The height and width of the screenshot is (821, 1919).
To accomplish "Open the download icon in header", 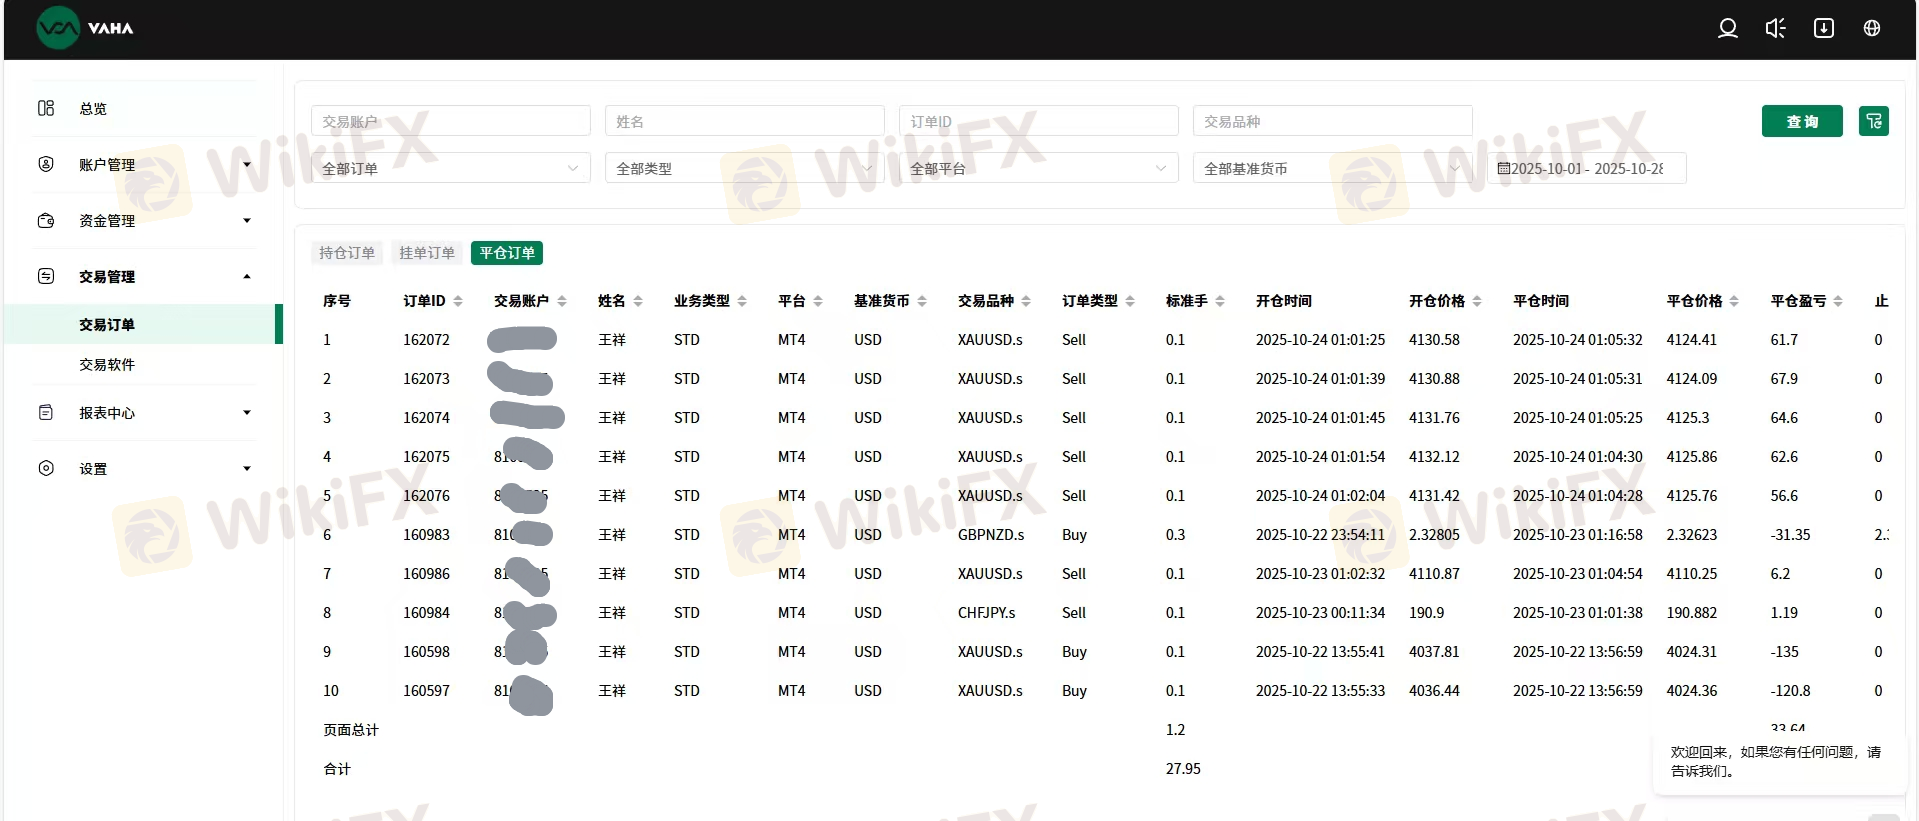I will coord(1824,28).
